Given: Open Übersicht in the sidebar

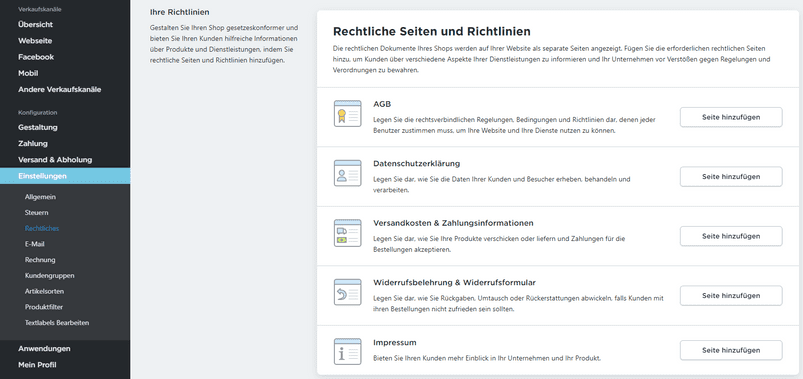Looking at the screenshot, I should click(x=35, y=25).
